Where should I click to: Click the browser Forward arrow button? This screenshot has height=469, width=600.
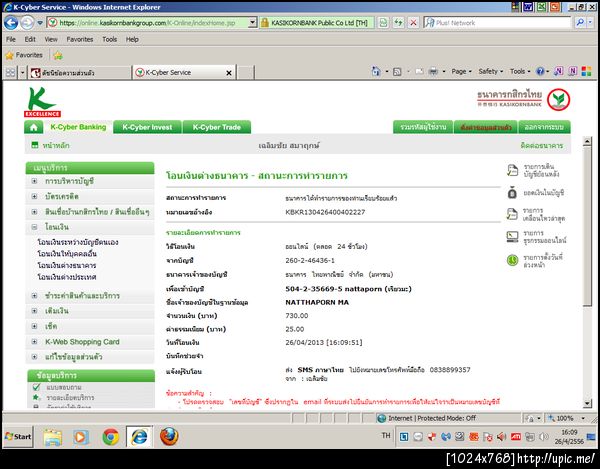[x=27, y=23]
